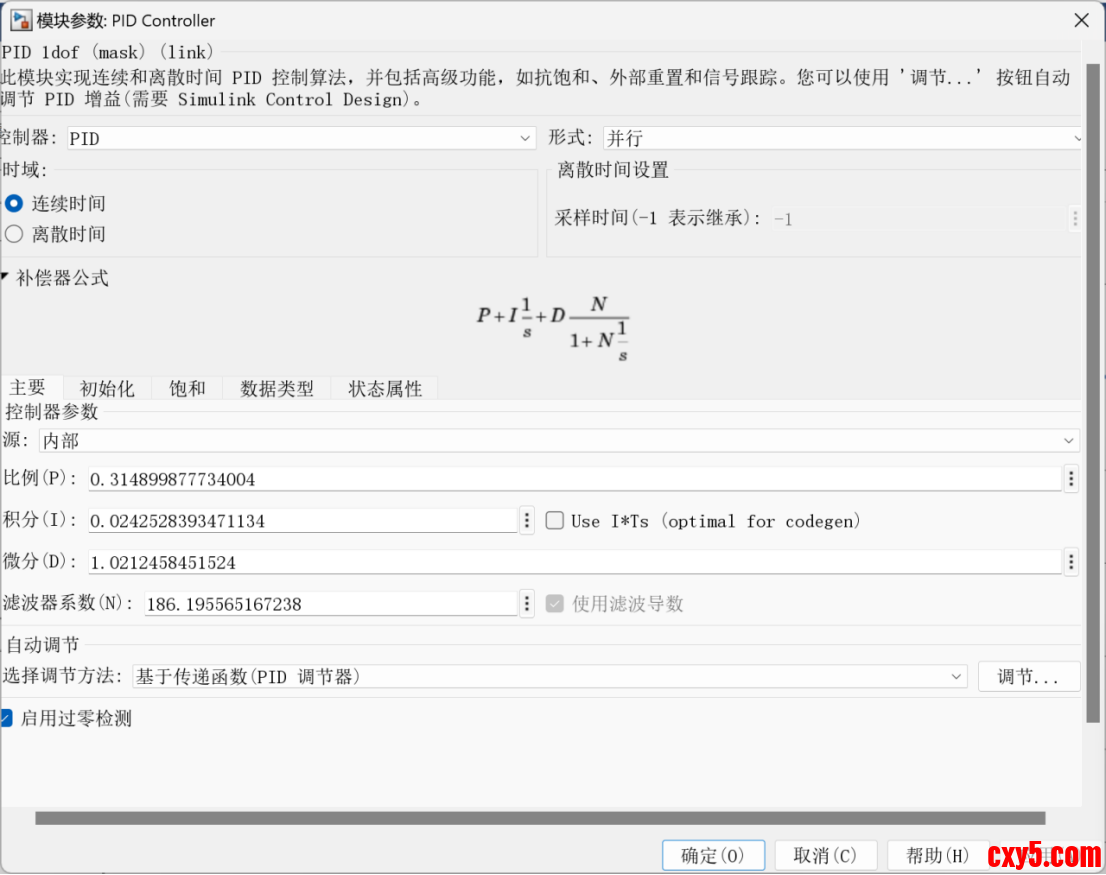Click the 比例(P) value field
The width and height of the screenshot is (1106, 875).
coord(575,479)
